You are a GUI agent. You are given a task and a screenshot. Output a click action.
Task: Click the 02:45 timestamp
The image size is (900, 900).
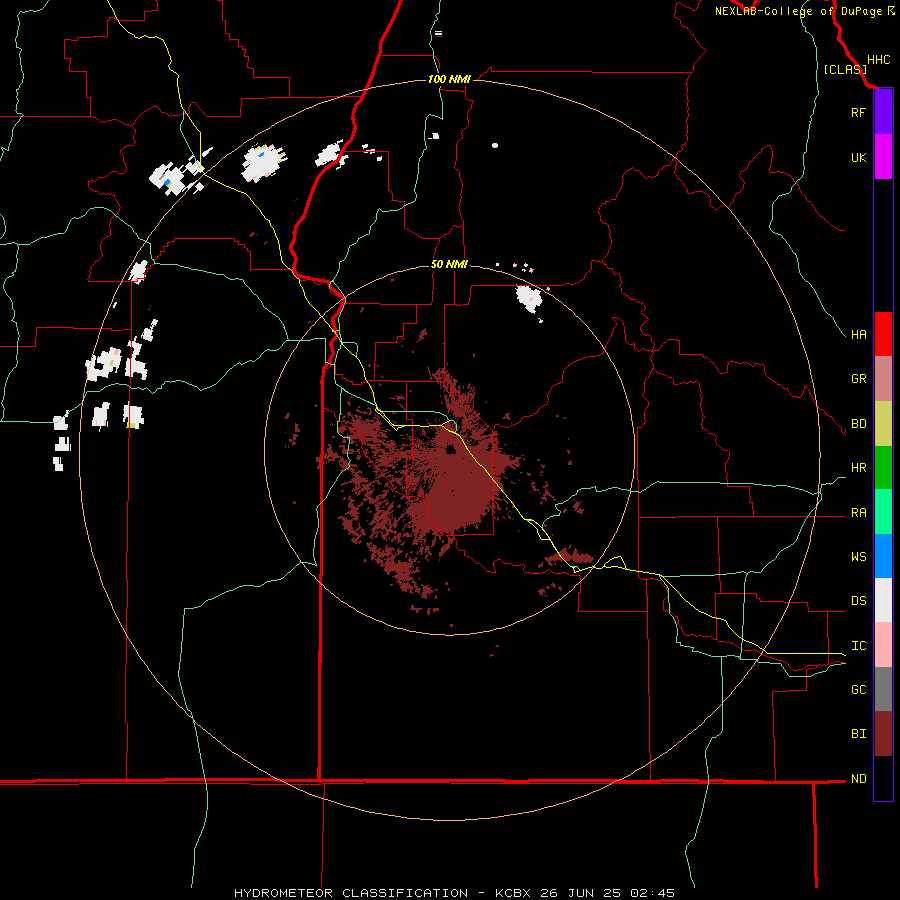(x=652, y=893)
